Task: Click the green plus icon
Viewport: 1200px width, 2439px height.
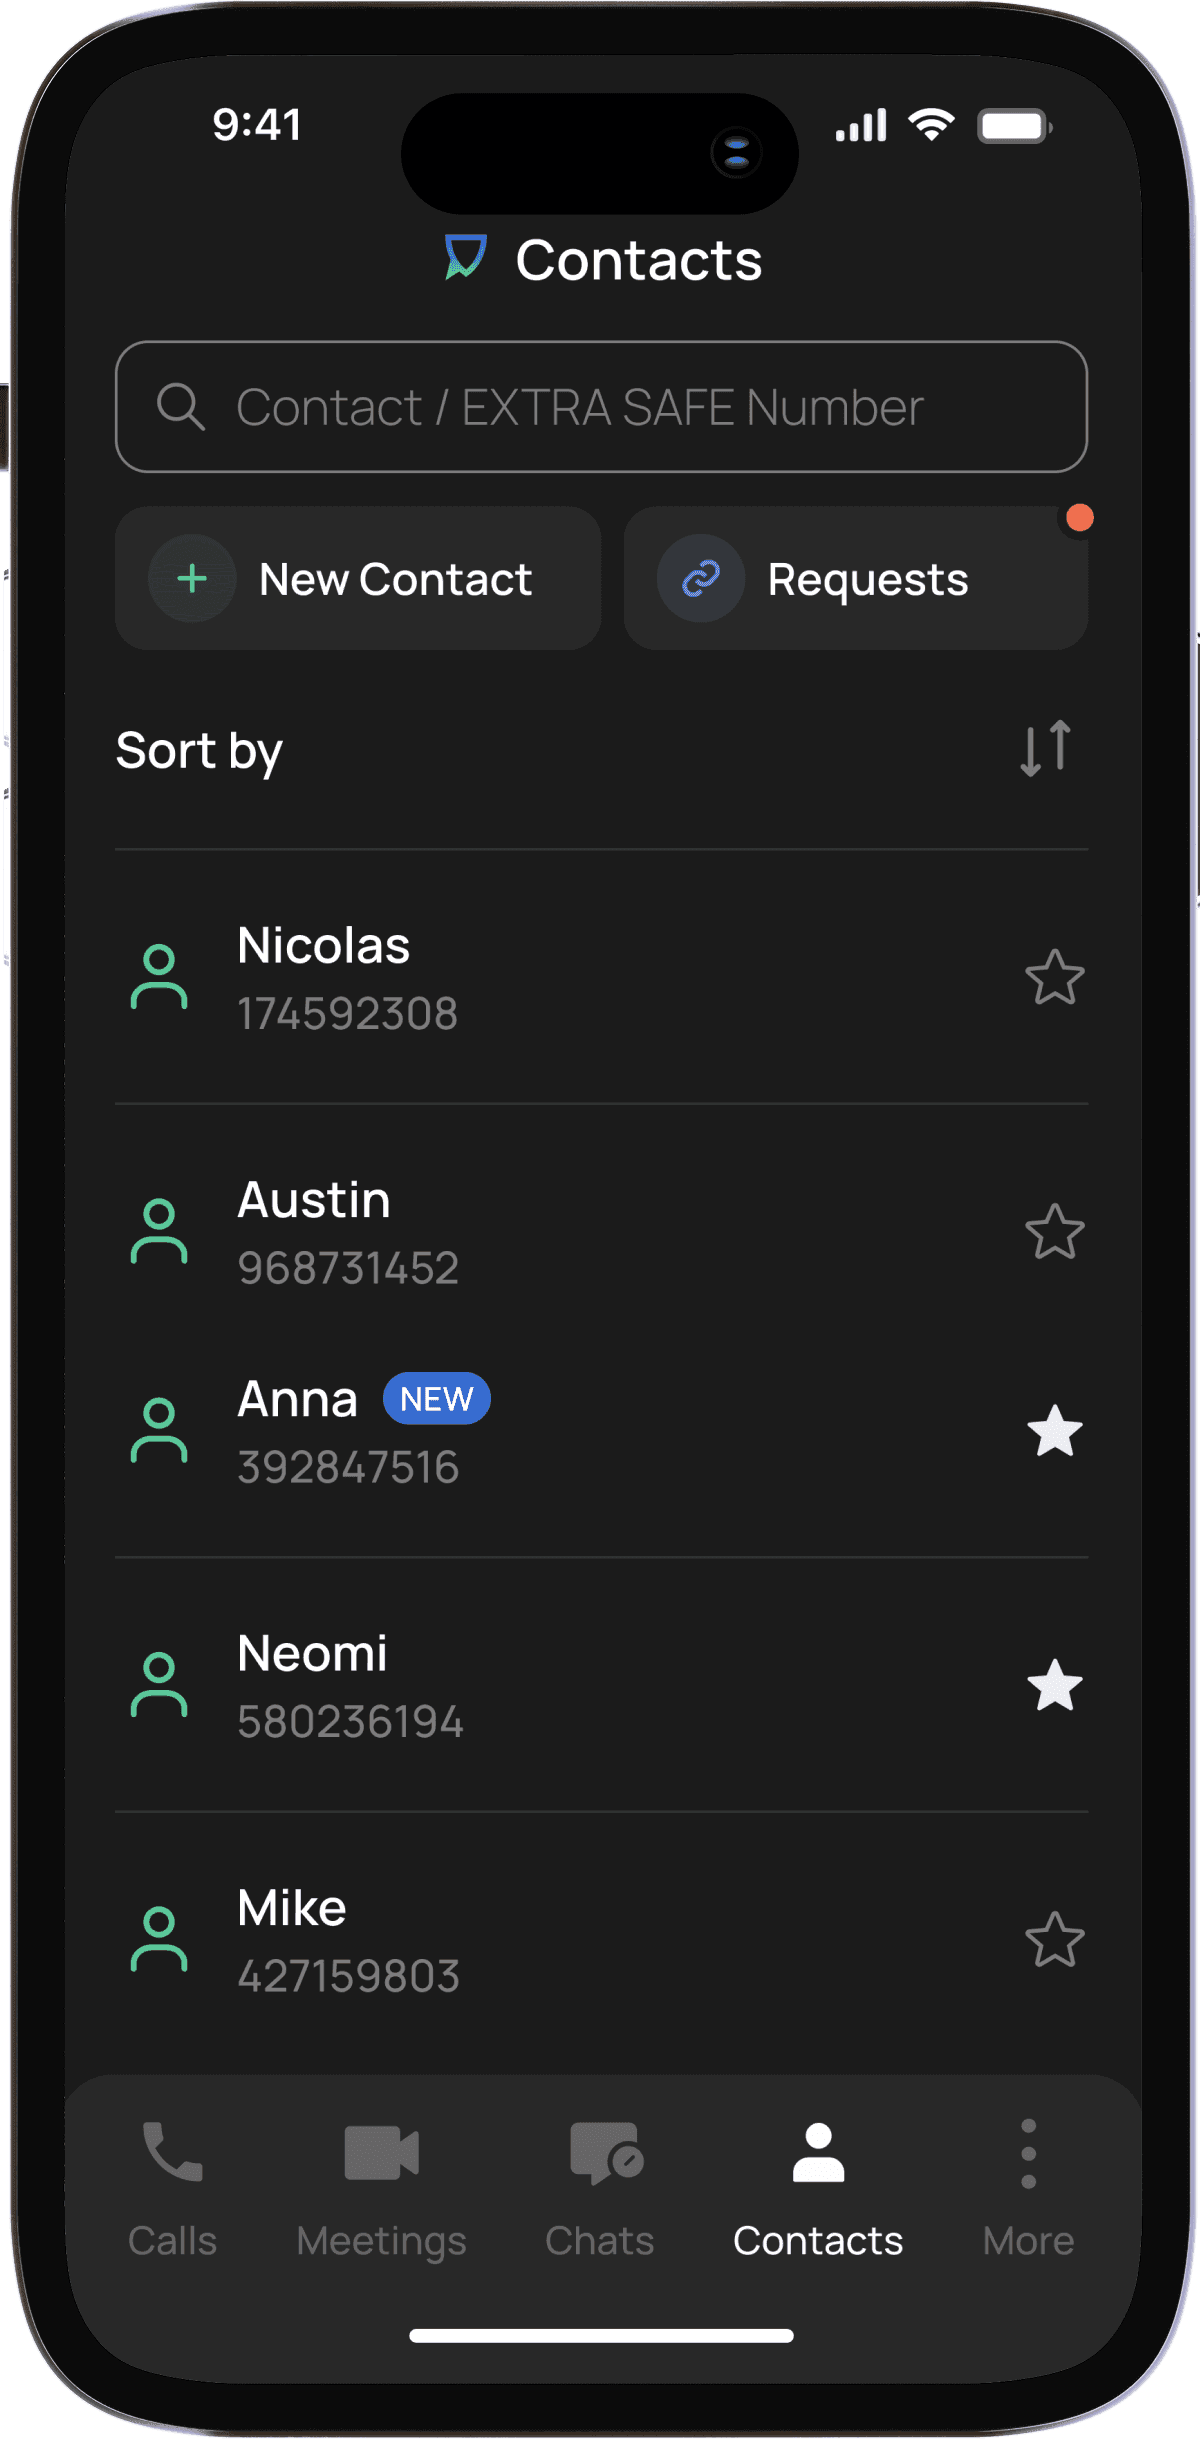Action: pyautogui.click(x=192, y=579)
